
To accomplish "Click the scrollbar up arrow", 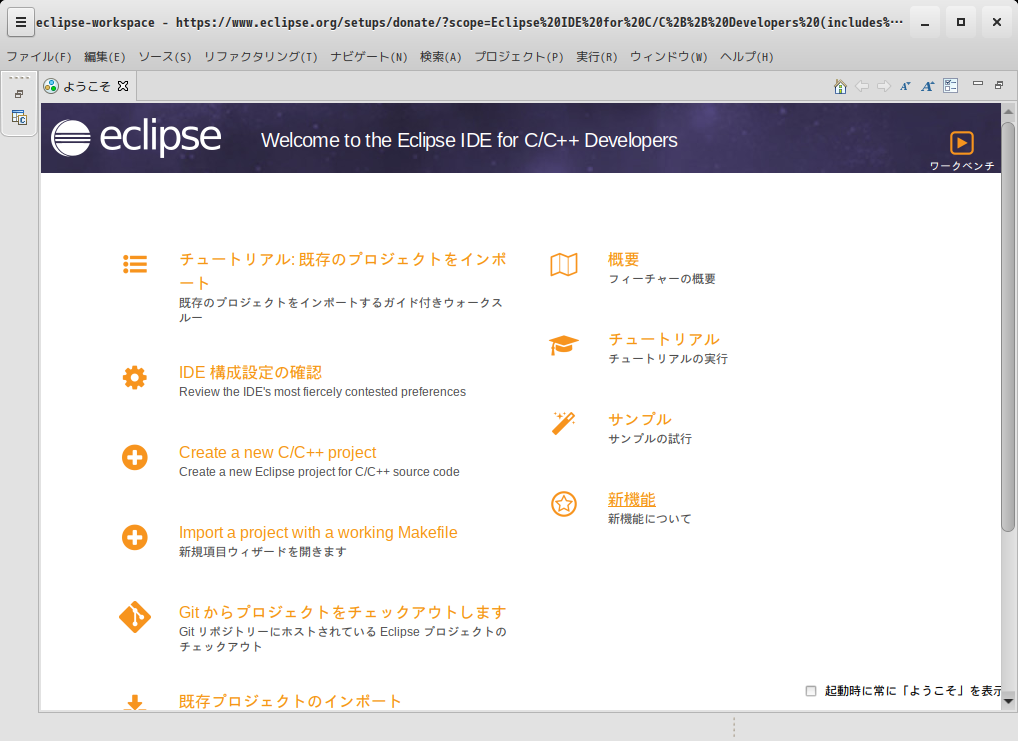I will (1008, 112).
